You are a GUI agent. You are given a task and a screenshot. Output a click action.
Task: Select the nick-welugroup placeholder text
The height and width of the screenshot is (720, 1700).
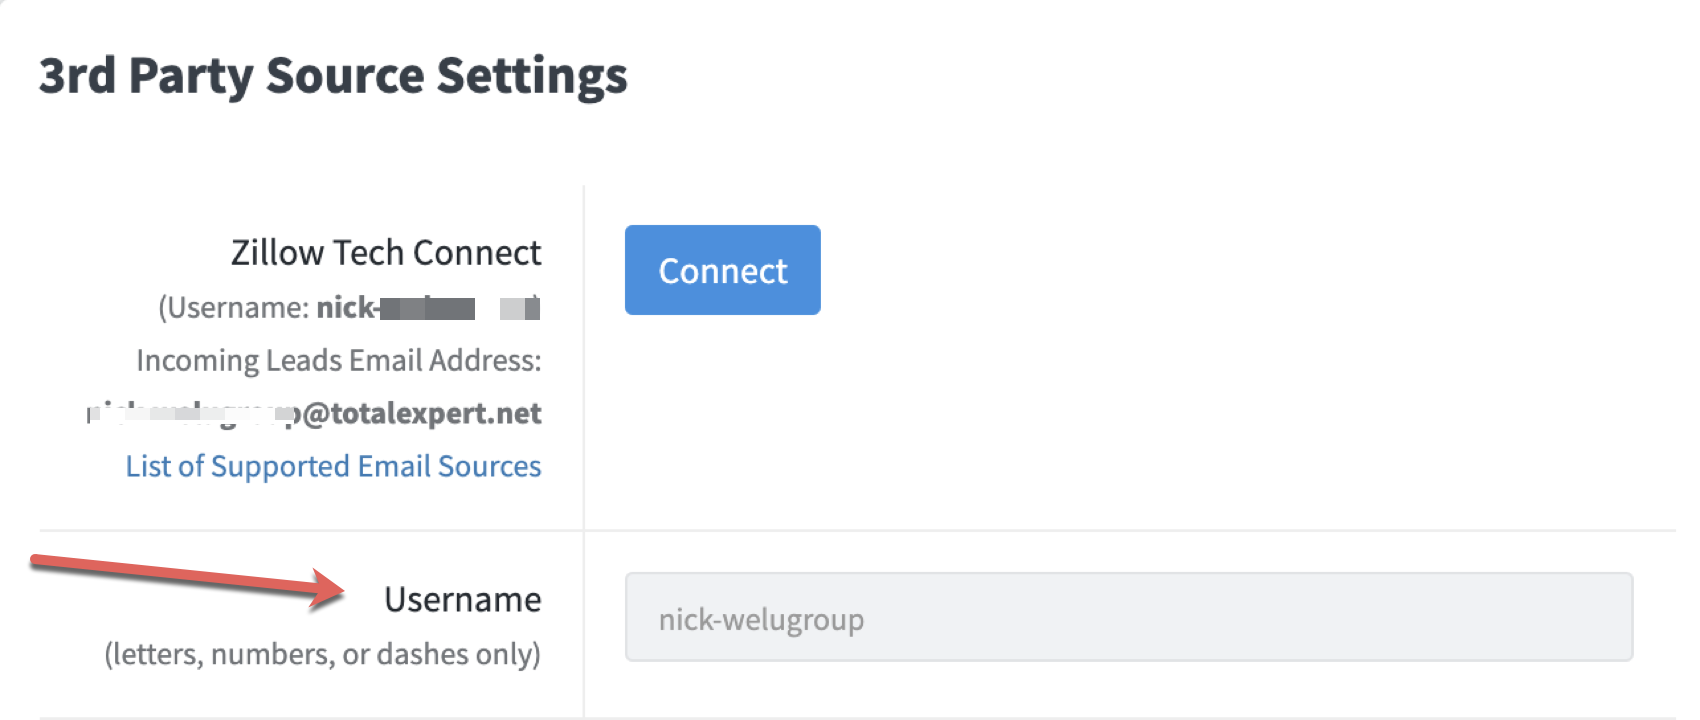pos(762,618)
